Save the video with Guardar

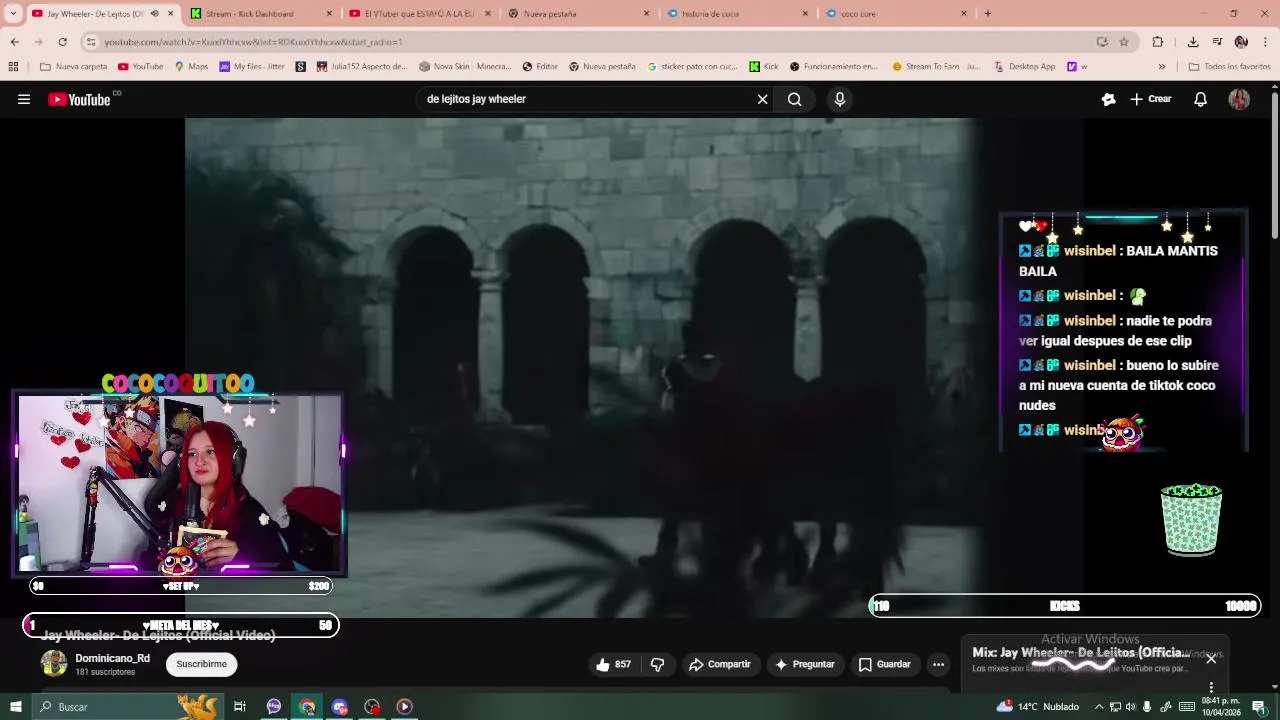[x=885, y=664]
